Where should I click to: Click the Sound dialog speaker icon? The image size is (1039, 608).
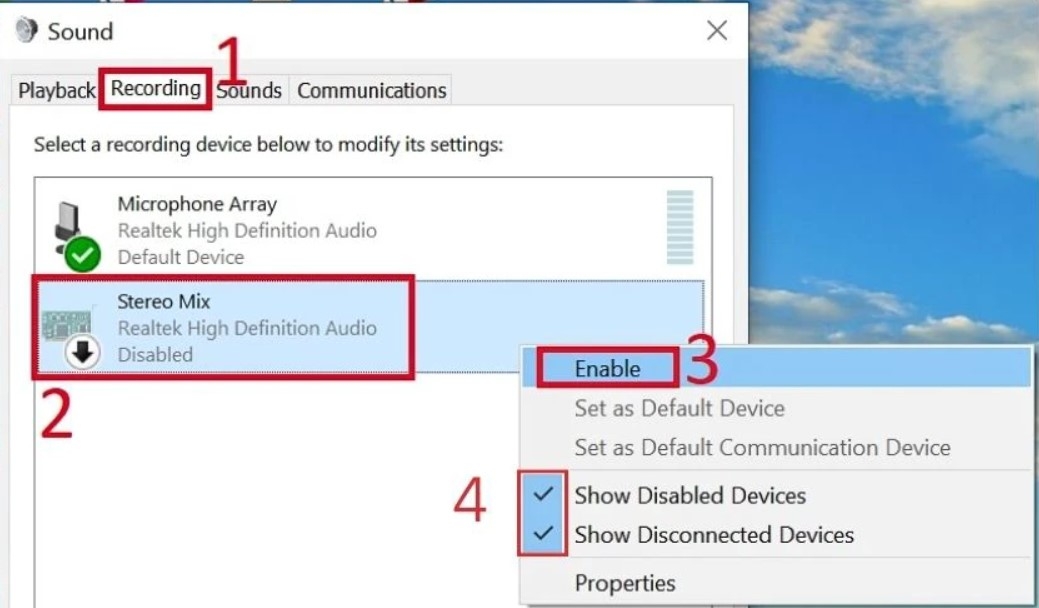[26, 30]
